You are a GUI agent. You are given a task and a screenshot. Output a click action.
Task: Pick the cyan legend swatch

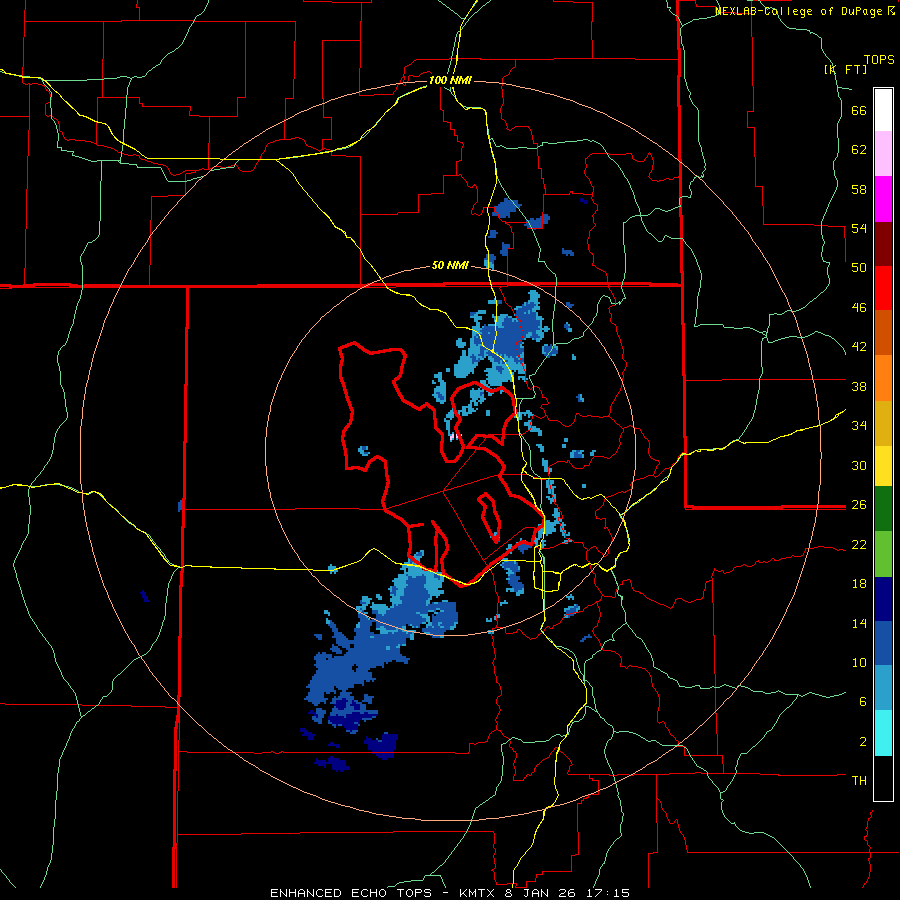pyautogui.click(x=883, y=733)
